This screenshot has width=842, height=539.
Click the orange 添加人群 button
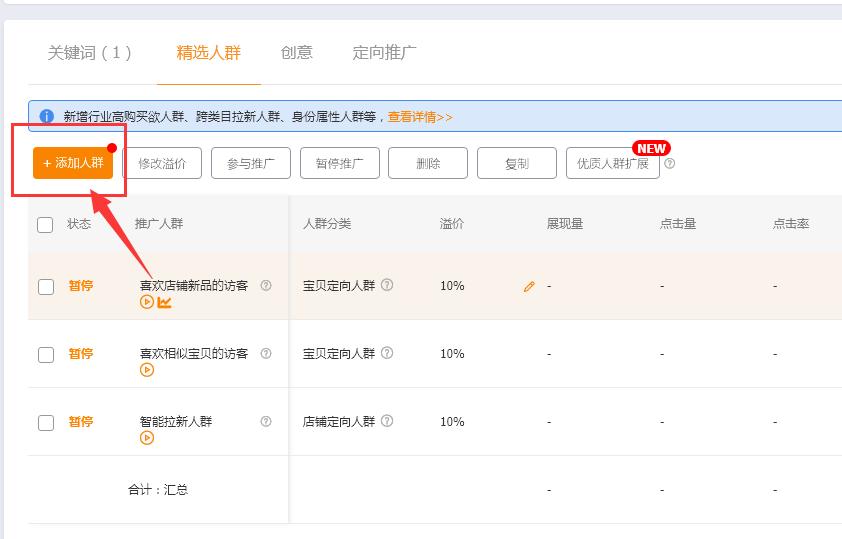click(x=73, y=163)
